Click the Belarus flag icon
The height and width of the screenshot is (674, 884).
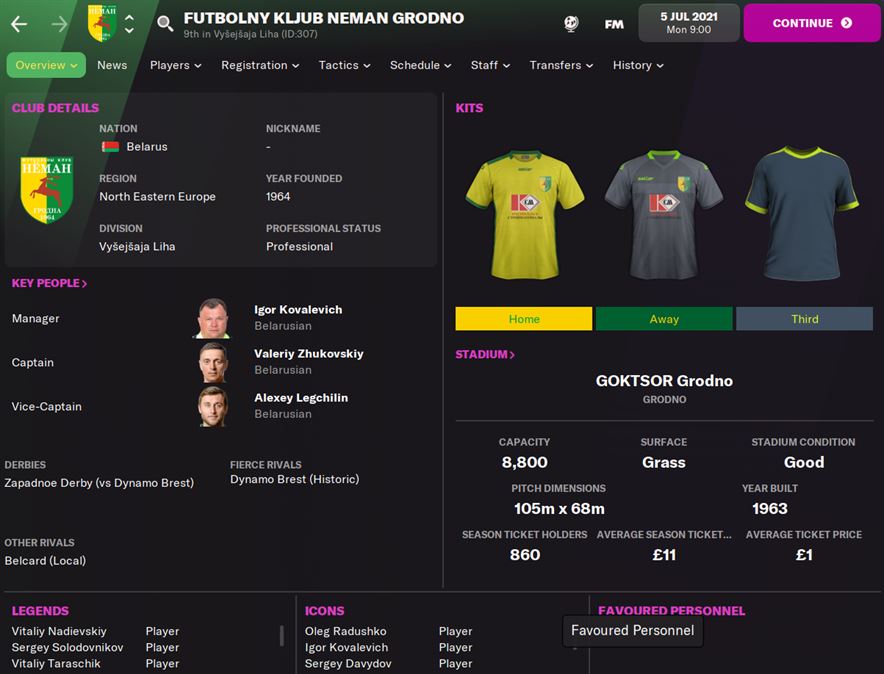110,147
